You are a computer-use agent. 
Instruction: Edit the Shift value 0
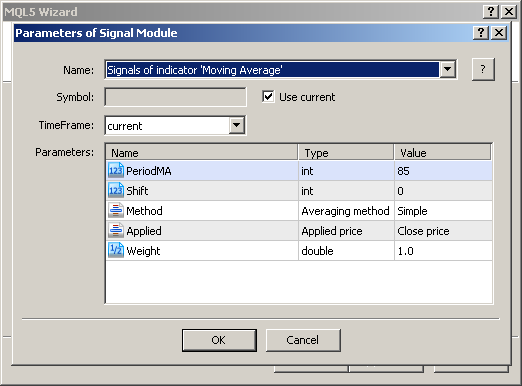(x=443, y=191)
